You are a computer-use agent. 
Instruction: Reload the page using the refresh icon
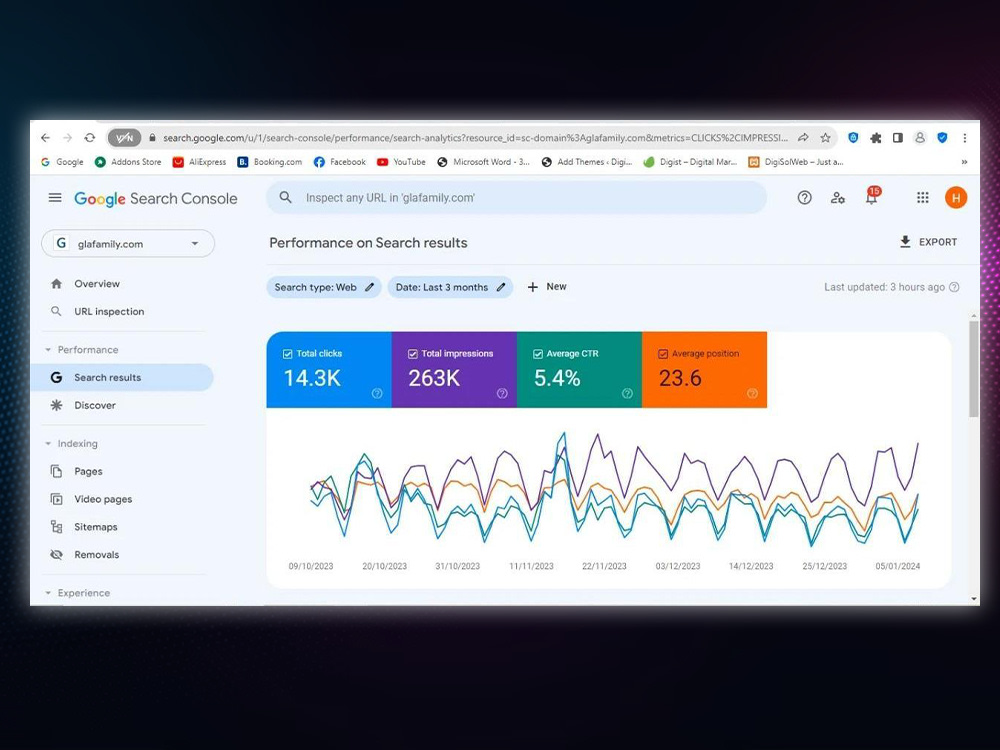tap(90, 138)
